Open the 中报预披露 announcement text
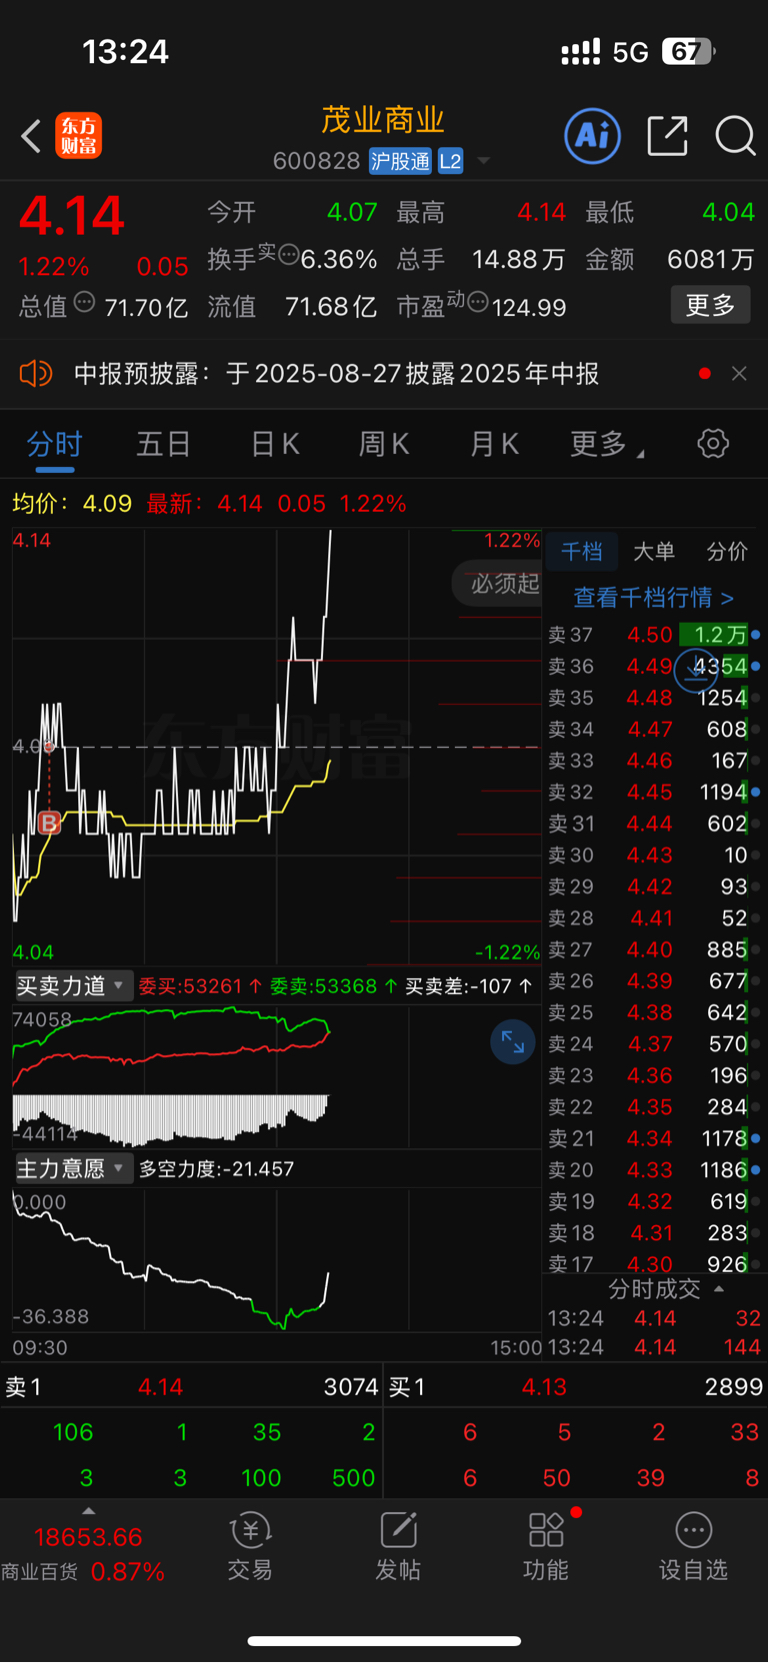Viewport: 768px width, 1663px height. (x=336, y=374)
